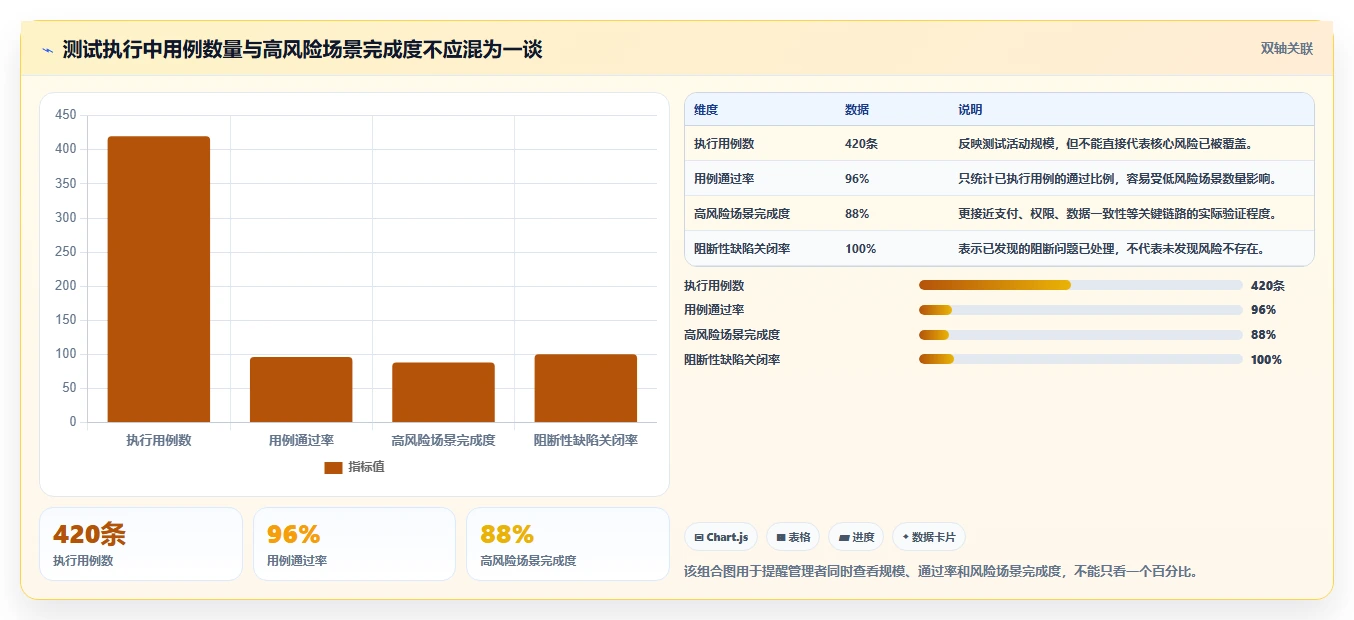Click the 高风险场景完成度 x-axis label
Screen dimensions: 1354x620
coord(443,440)
